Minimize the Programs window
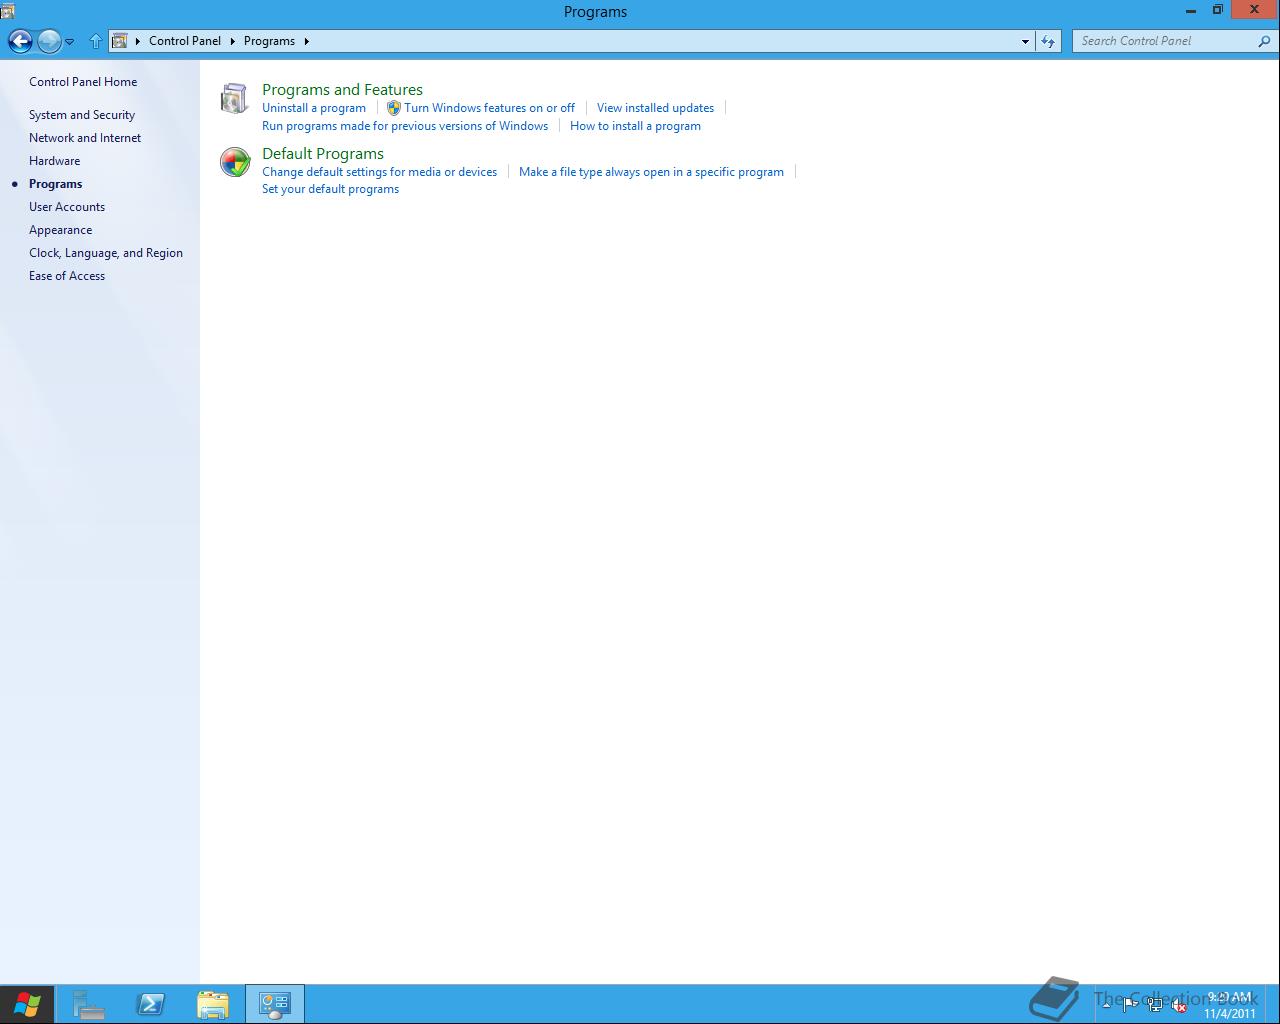Image resolution: width=1280 pixels, height=1024 pixels. click(1190, 10)
